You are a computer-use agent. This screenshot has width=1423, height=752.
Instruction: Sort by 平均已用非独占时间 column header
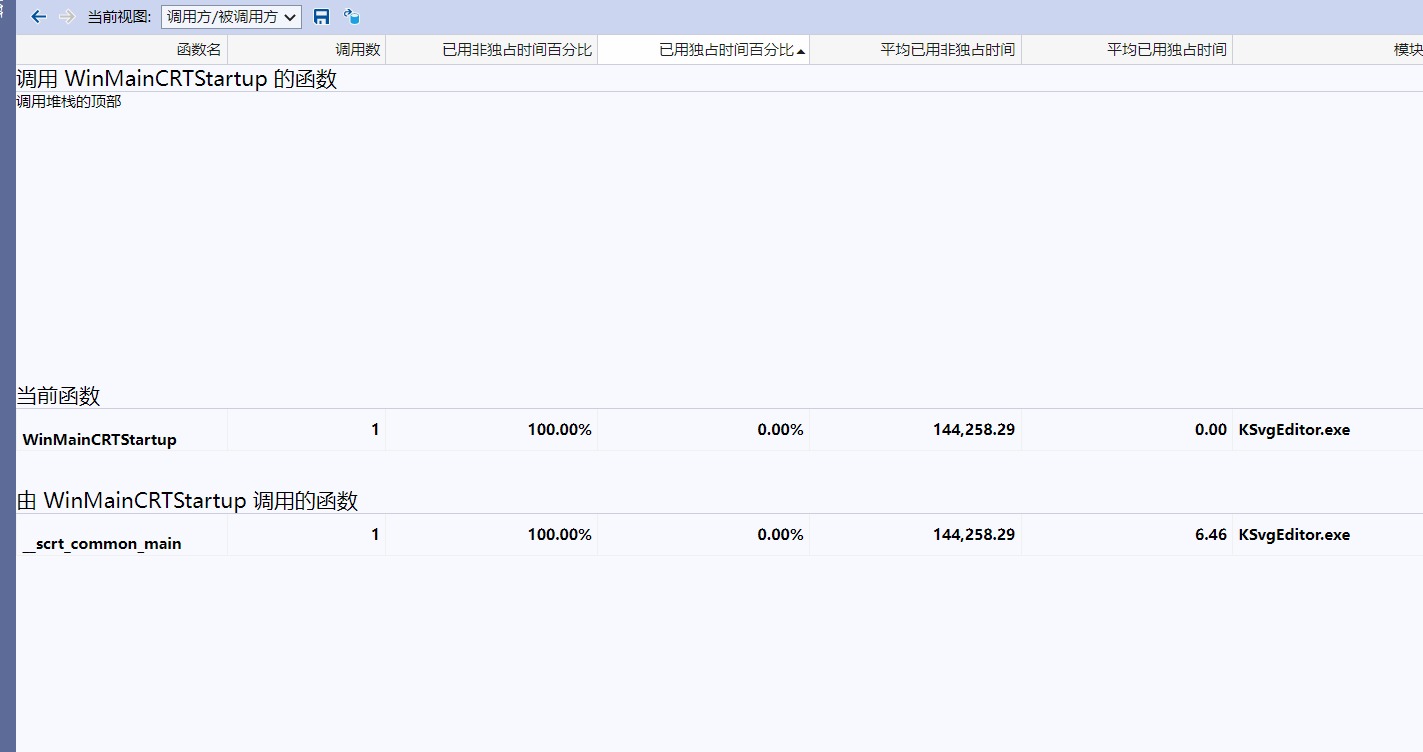[916, 50]
